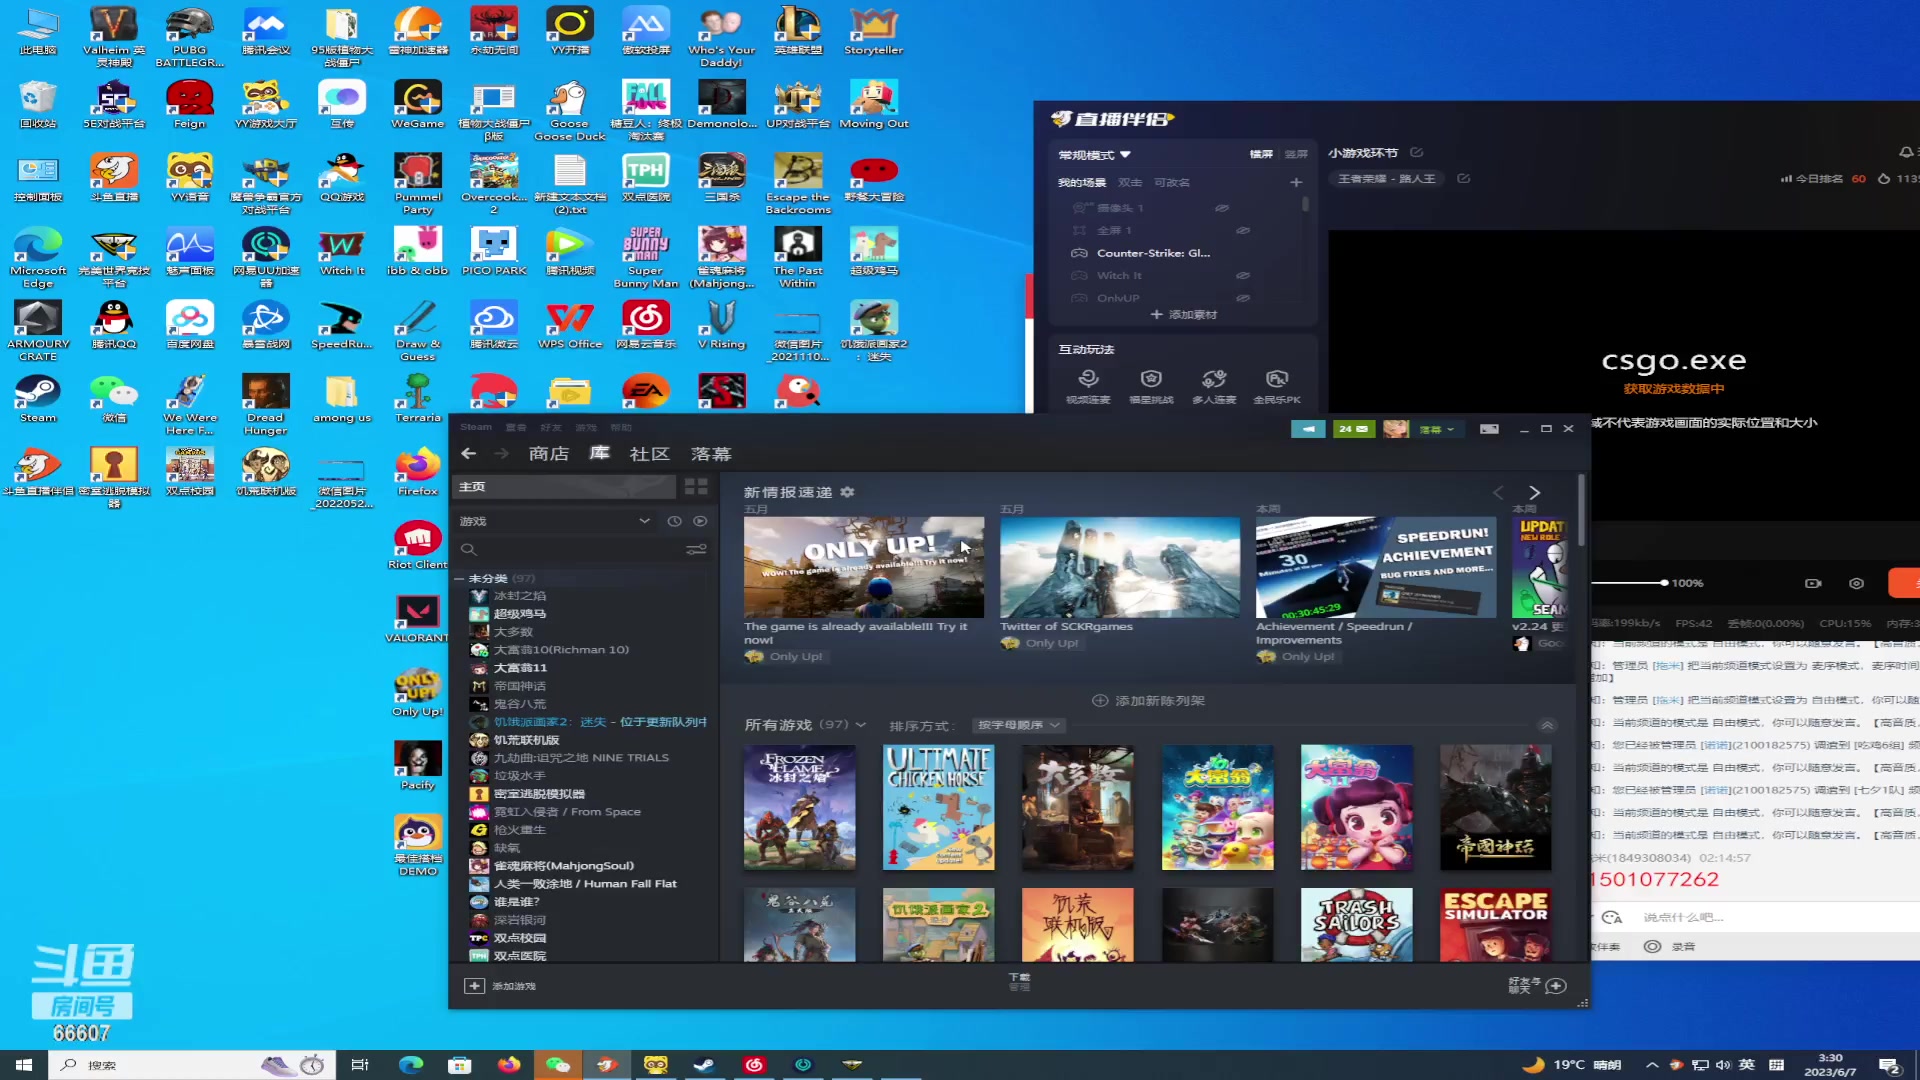Click the 说点什么吧 chat input box
1920x1080 pixels.
click(x=1770, y=917)
